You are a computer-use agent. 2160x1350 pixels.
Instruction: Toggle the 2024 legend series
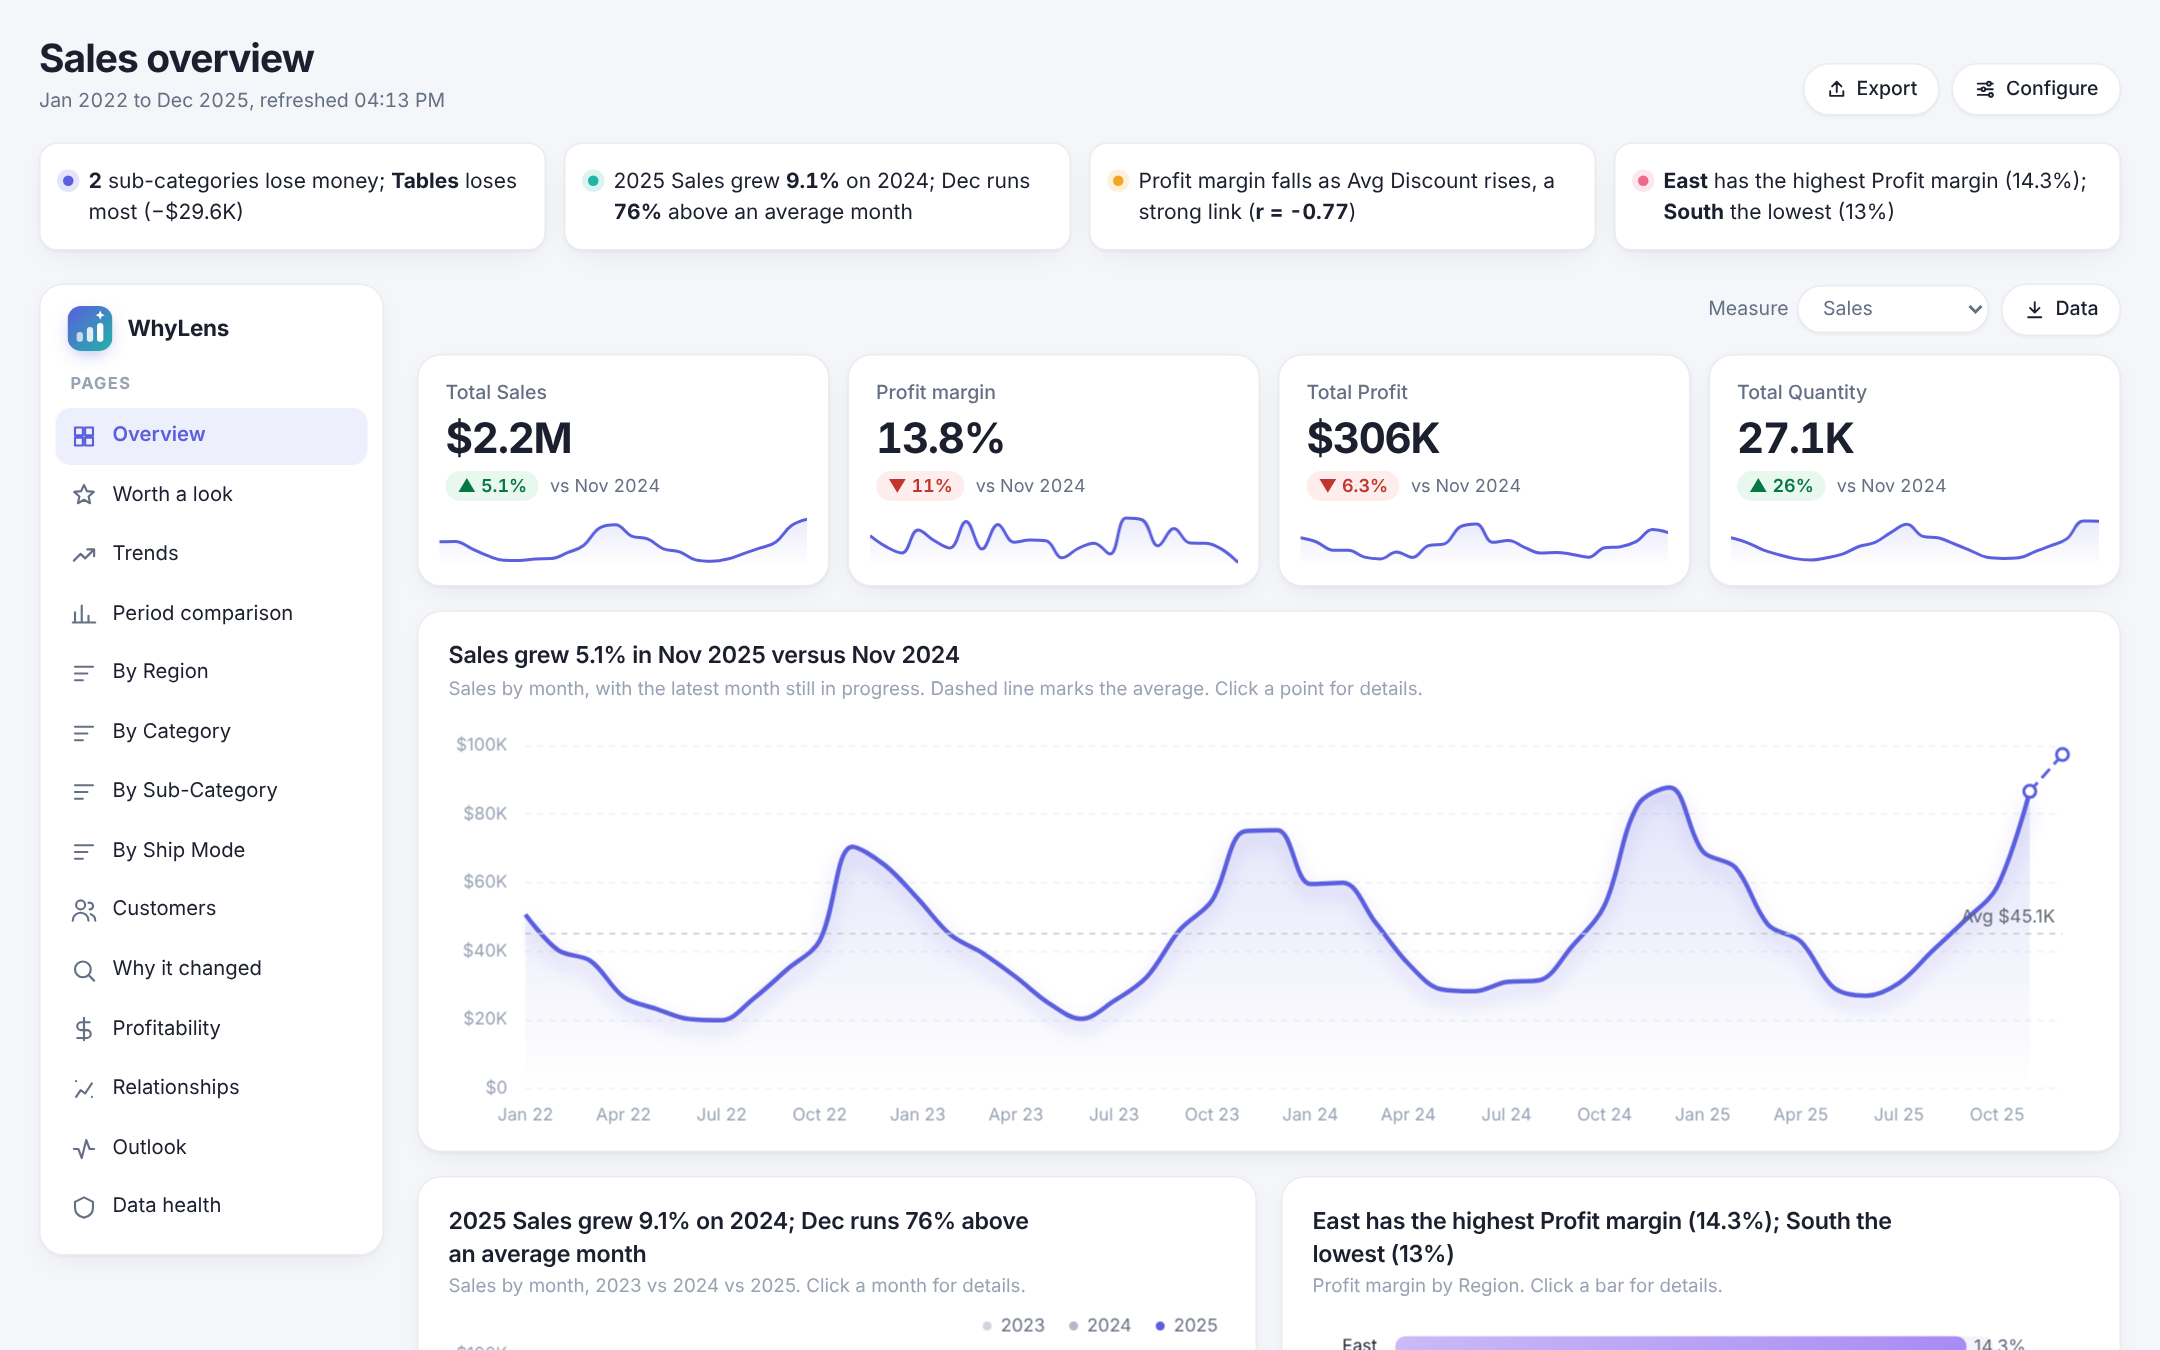point(1099,1325)
